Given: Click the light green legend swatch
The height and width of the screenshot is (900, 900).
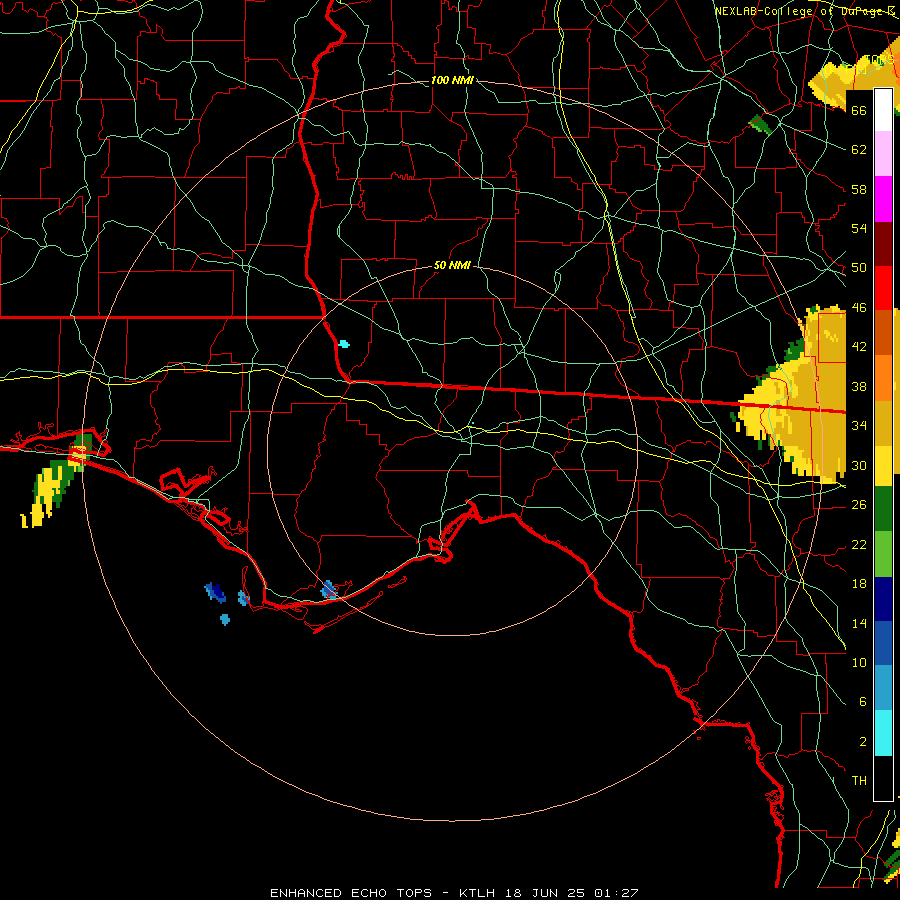Looking at the screenshot, I should pyautogui.click(x=883, y=554).
